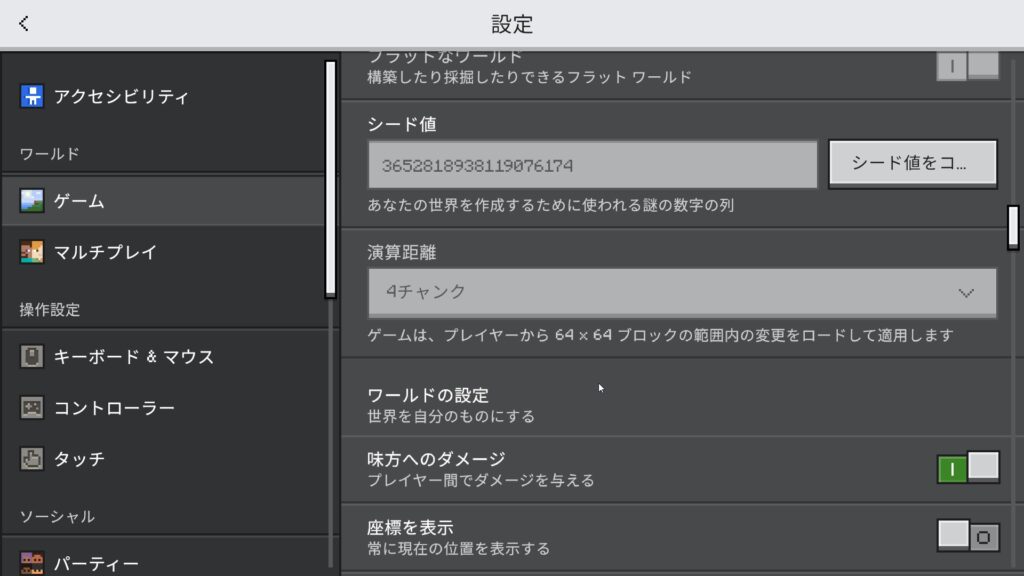
Task: Click the 操作設定 category header
Action: pyautogui.click(x=50, y=310)
